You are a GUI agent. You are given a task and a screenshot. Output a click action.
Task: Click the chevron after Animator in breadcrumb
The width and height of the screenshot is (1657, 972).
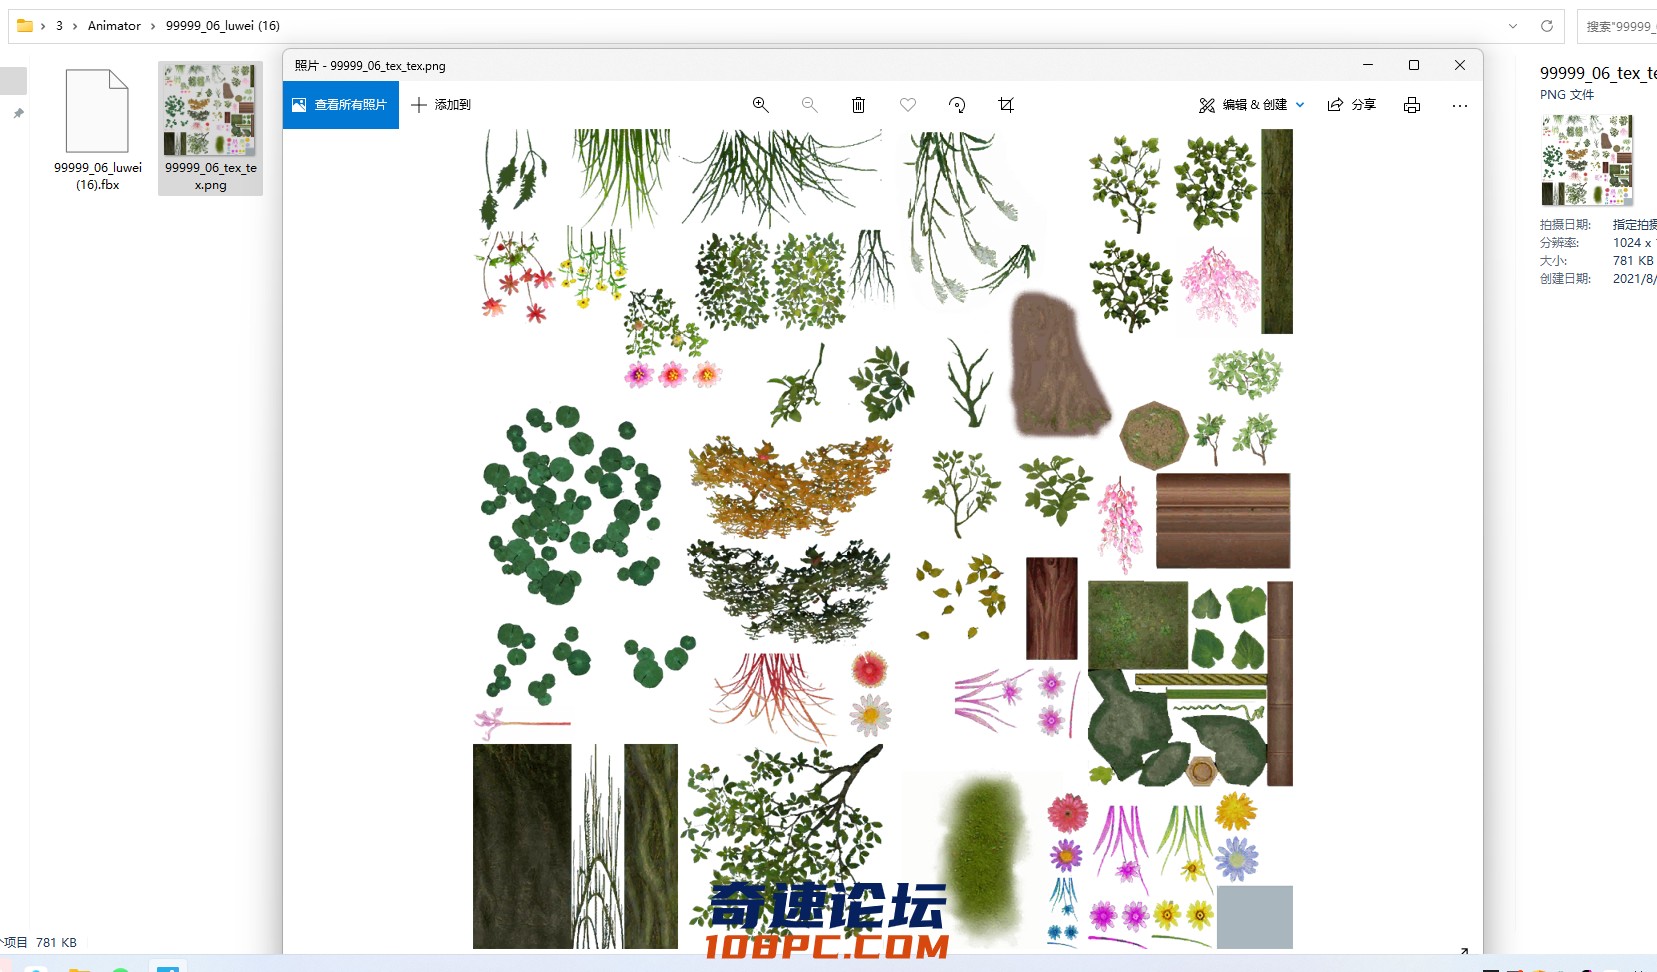coord(153,26)
